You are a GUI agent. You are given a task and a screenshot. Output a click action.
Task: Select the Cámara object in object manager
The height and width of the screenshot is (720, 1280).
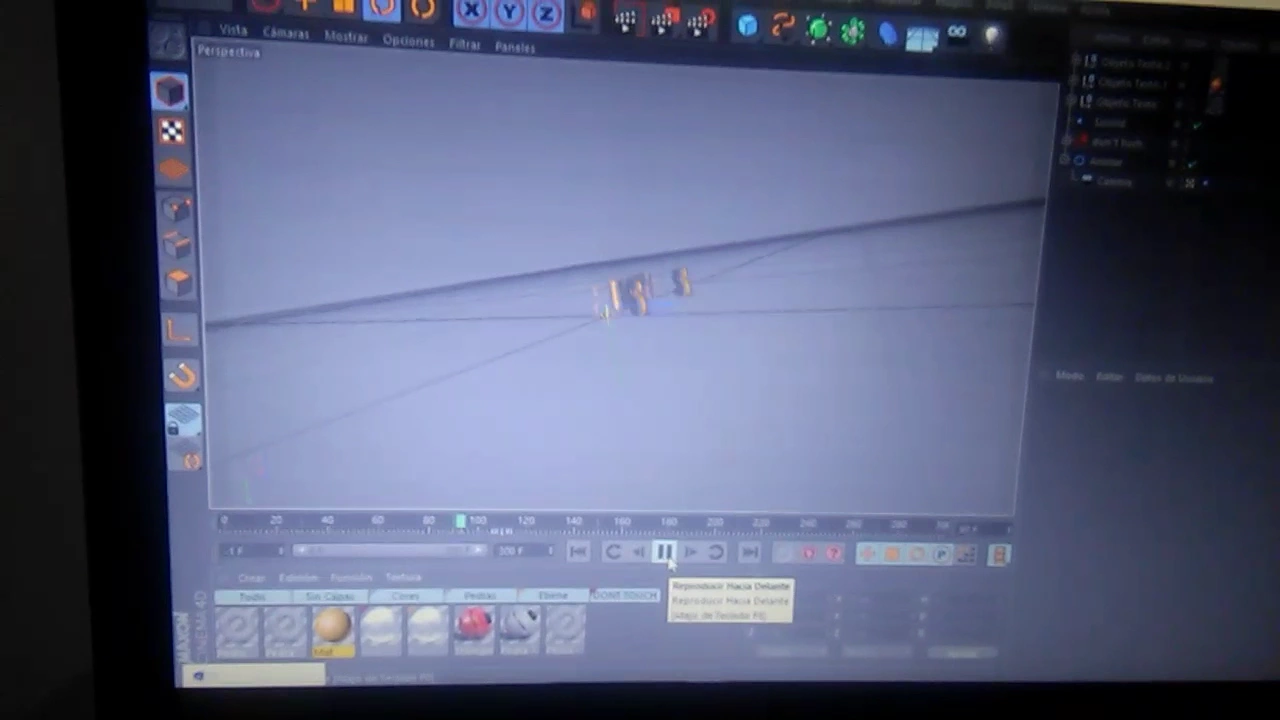(x=1114, y=182)
